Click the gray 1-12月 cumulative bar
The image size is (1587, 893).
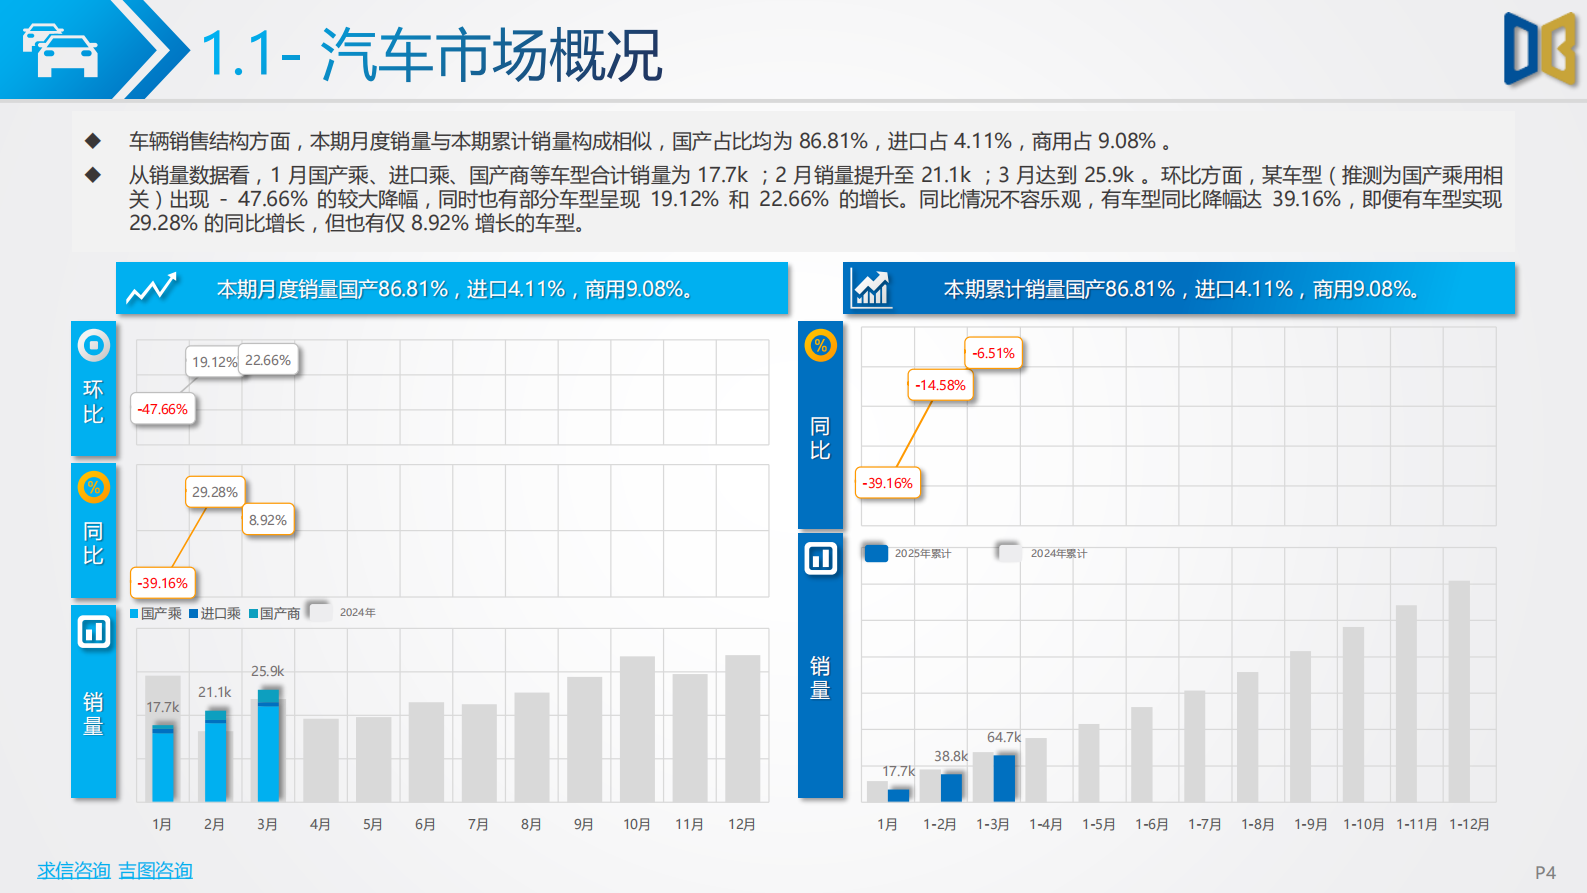pos(1459,691)
